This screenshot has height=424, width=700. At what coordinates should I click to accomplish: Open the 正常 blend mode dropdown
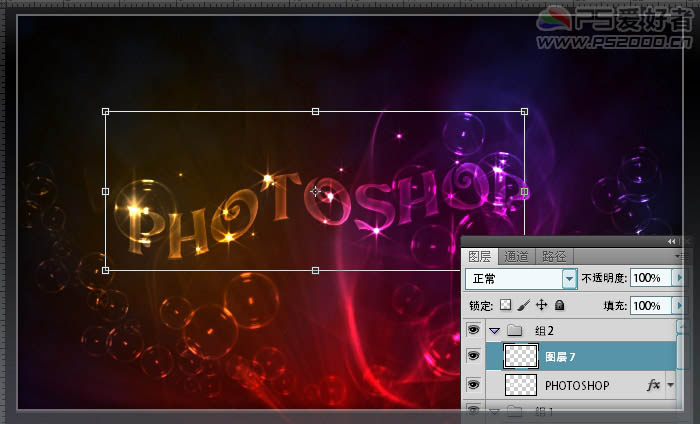570,278
